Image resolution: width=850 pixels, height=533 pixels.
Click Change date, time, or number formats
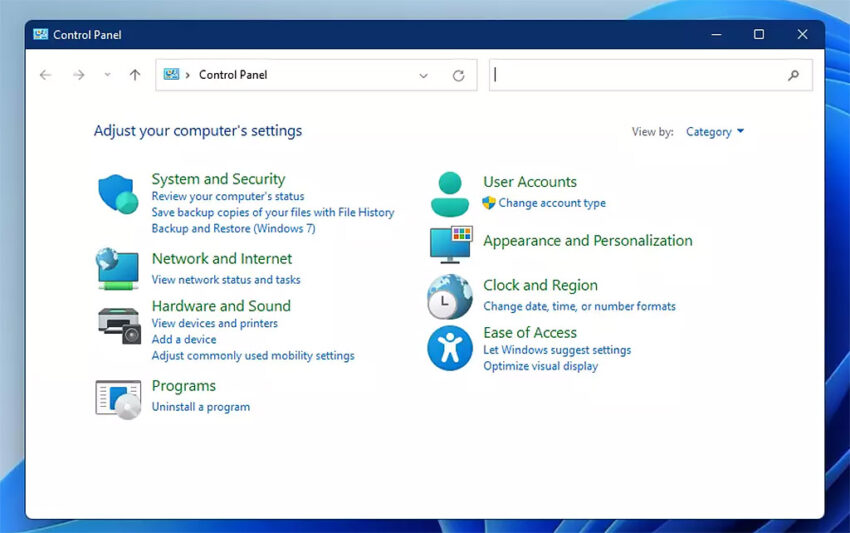click(x=579, y=306)
